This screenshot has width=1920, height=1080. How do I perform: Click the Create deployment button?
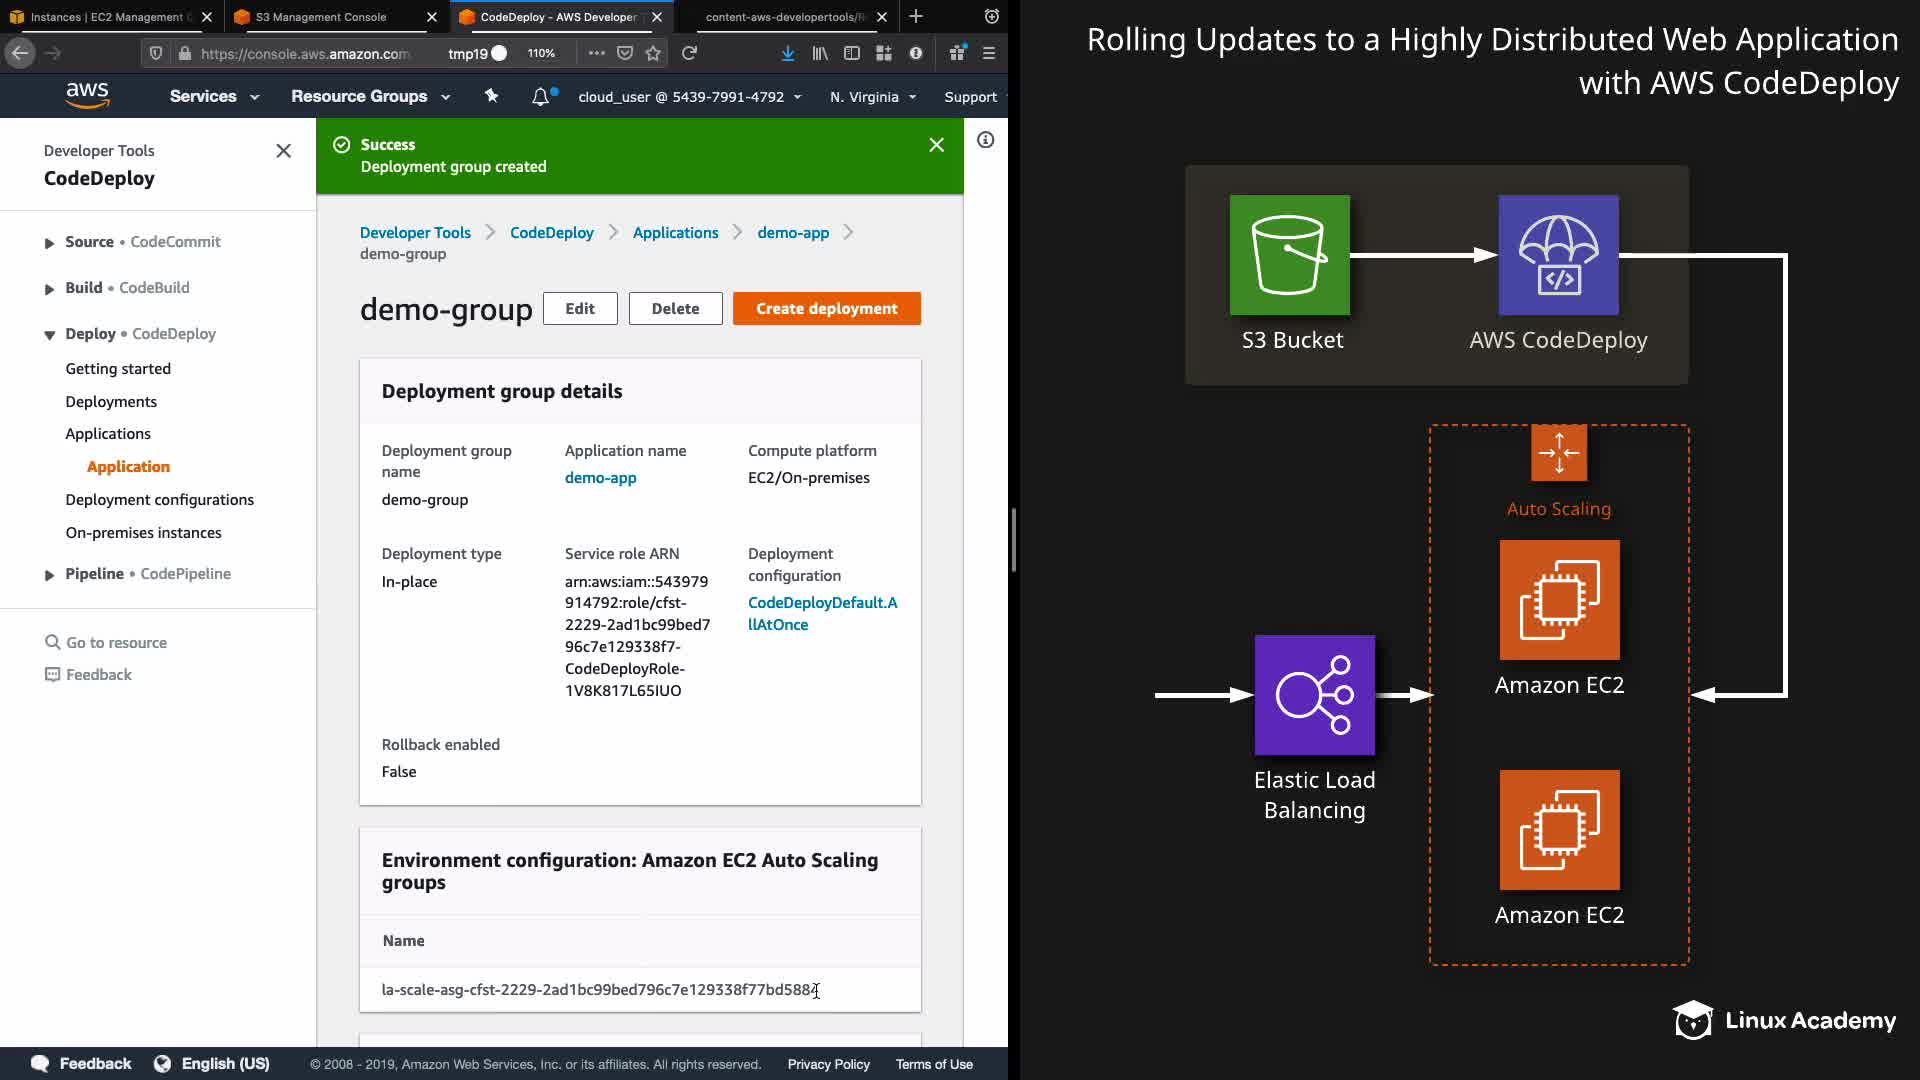click(826, 309)
